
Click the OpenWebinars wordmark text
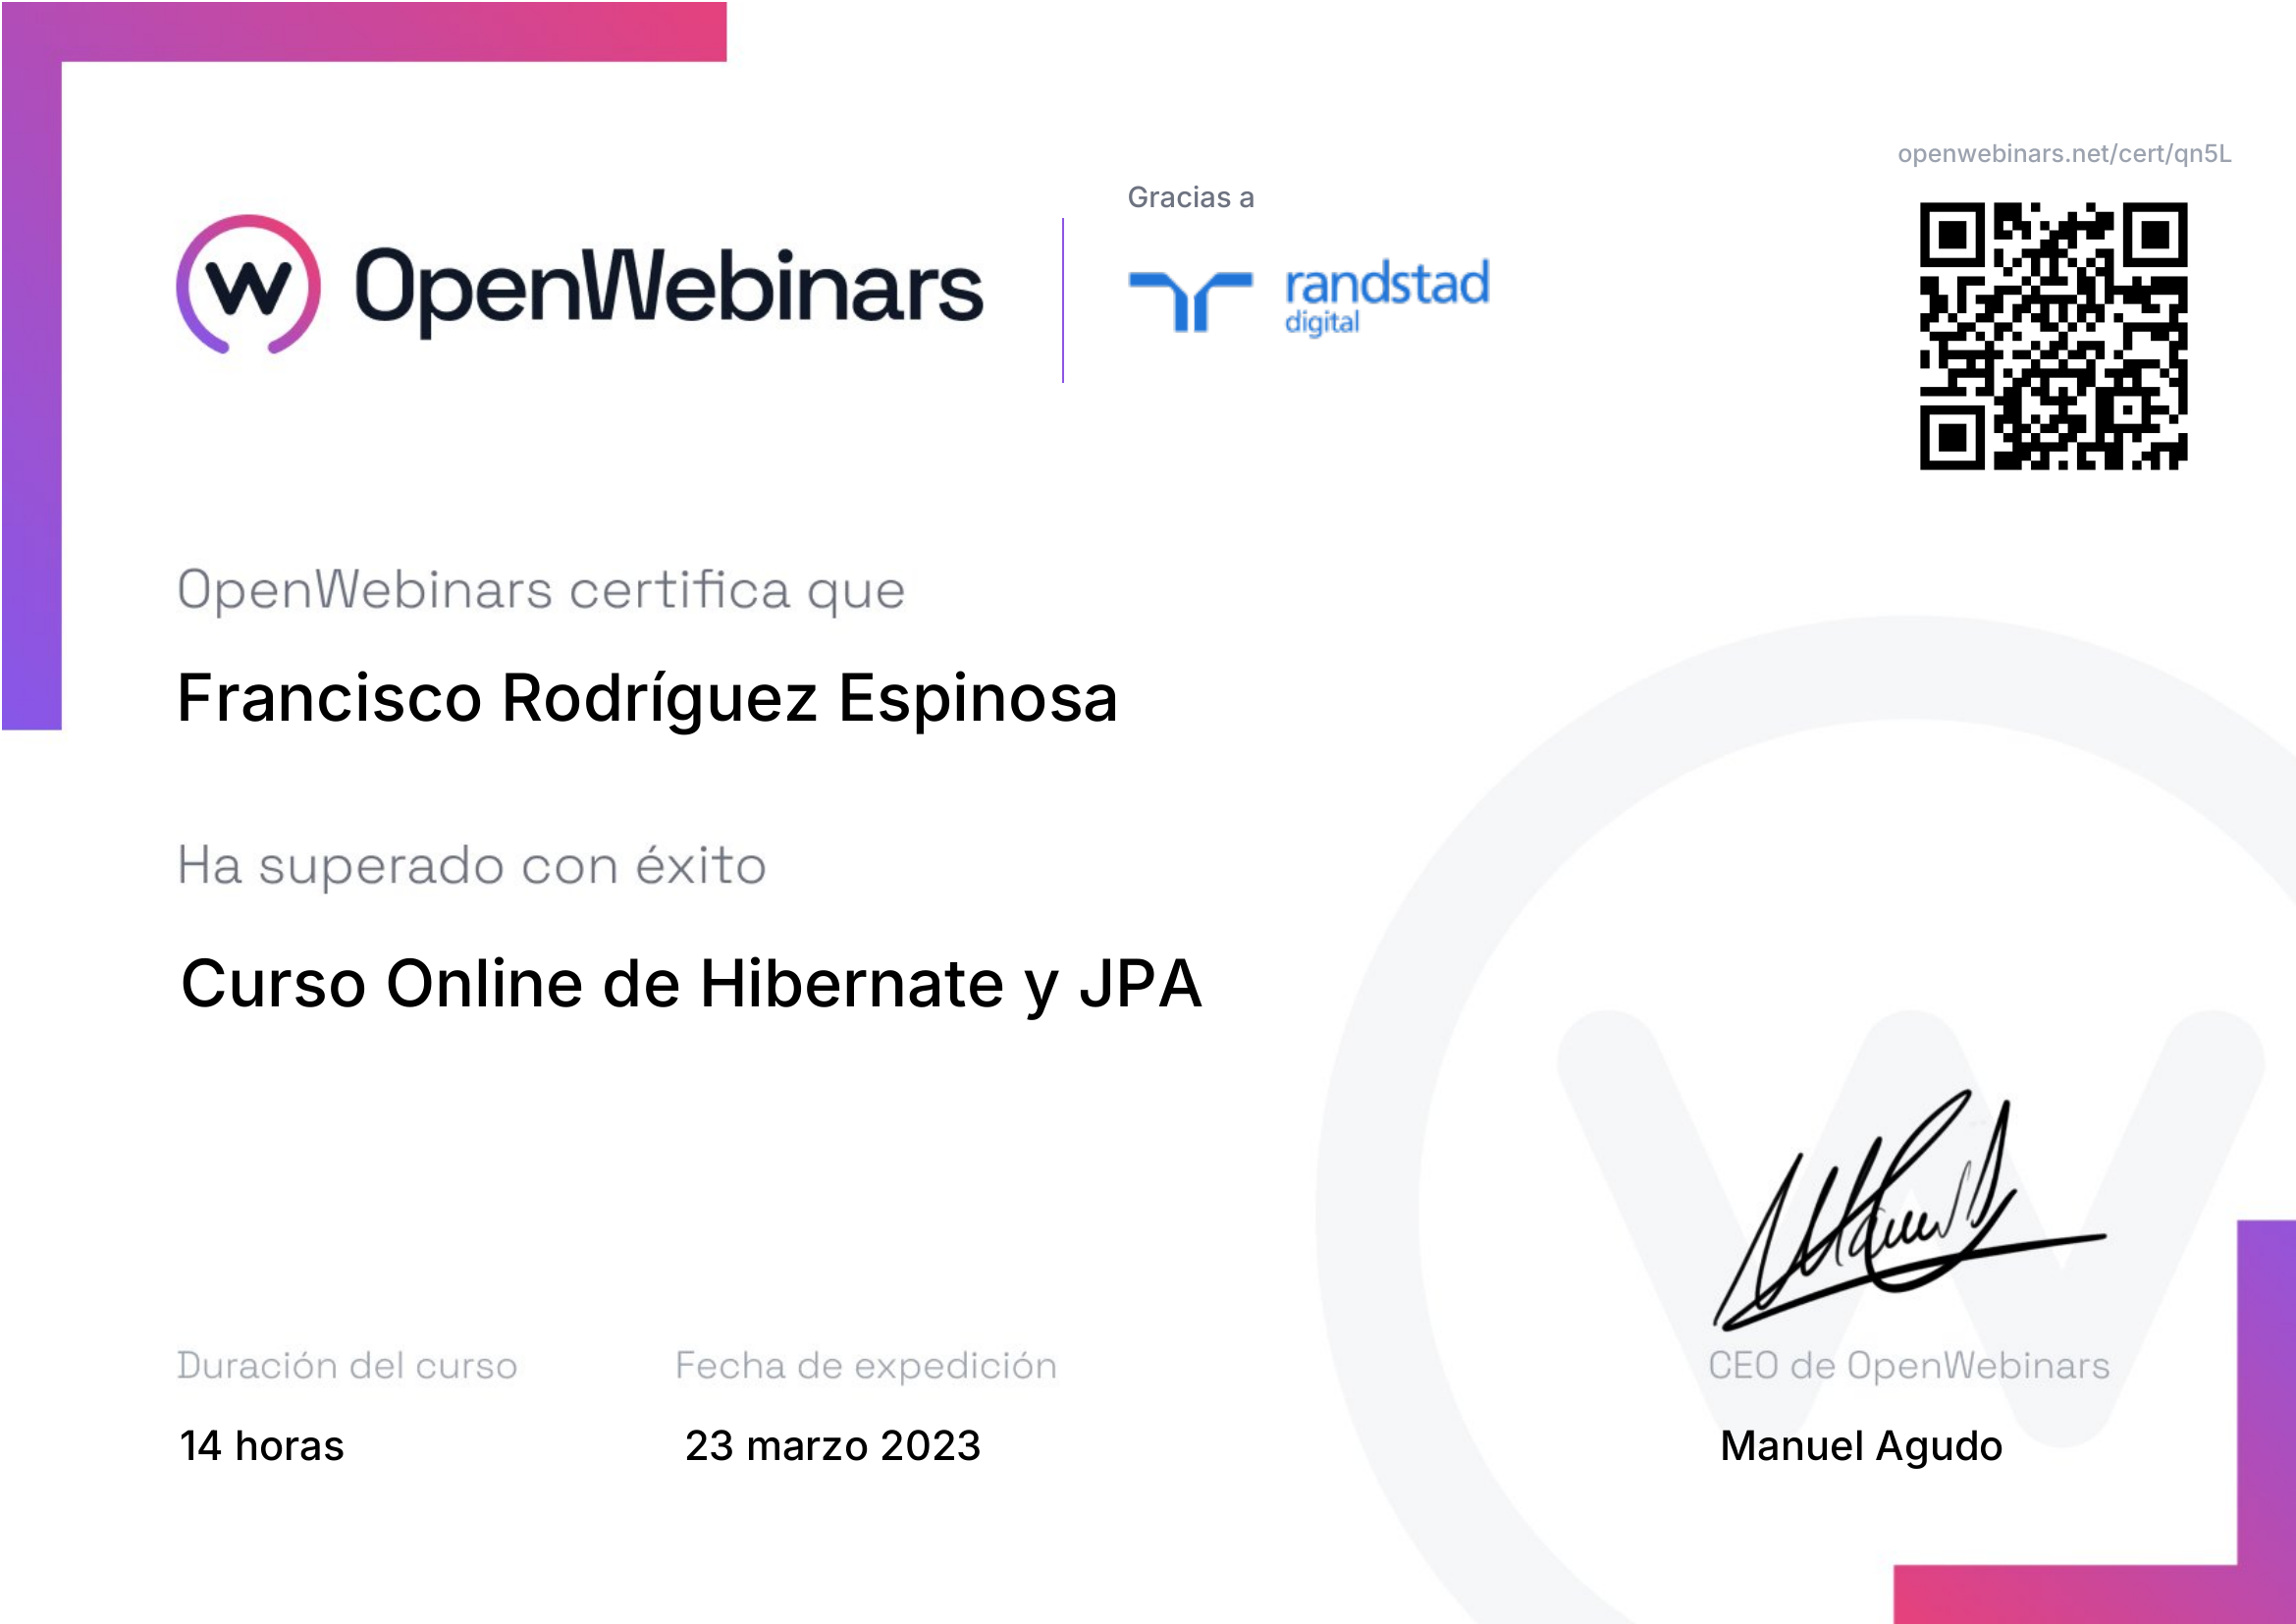pyautogui.click(x=669, y=289)
